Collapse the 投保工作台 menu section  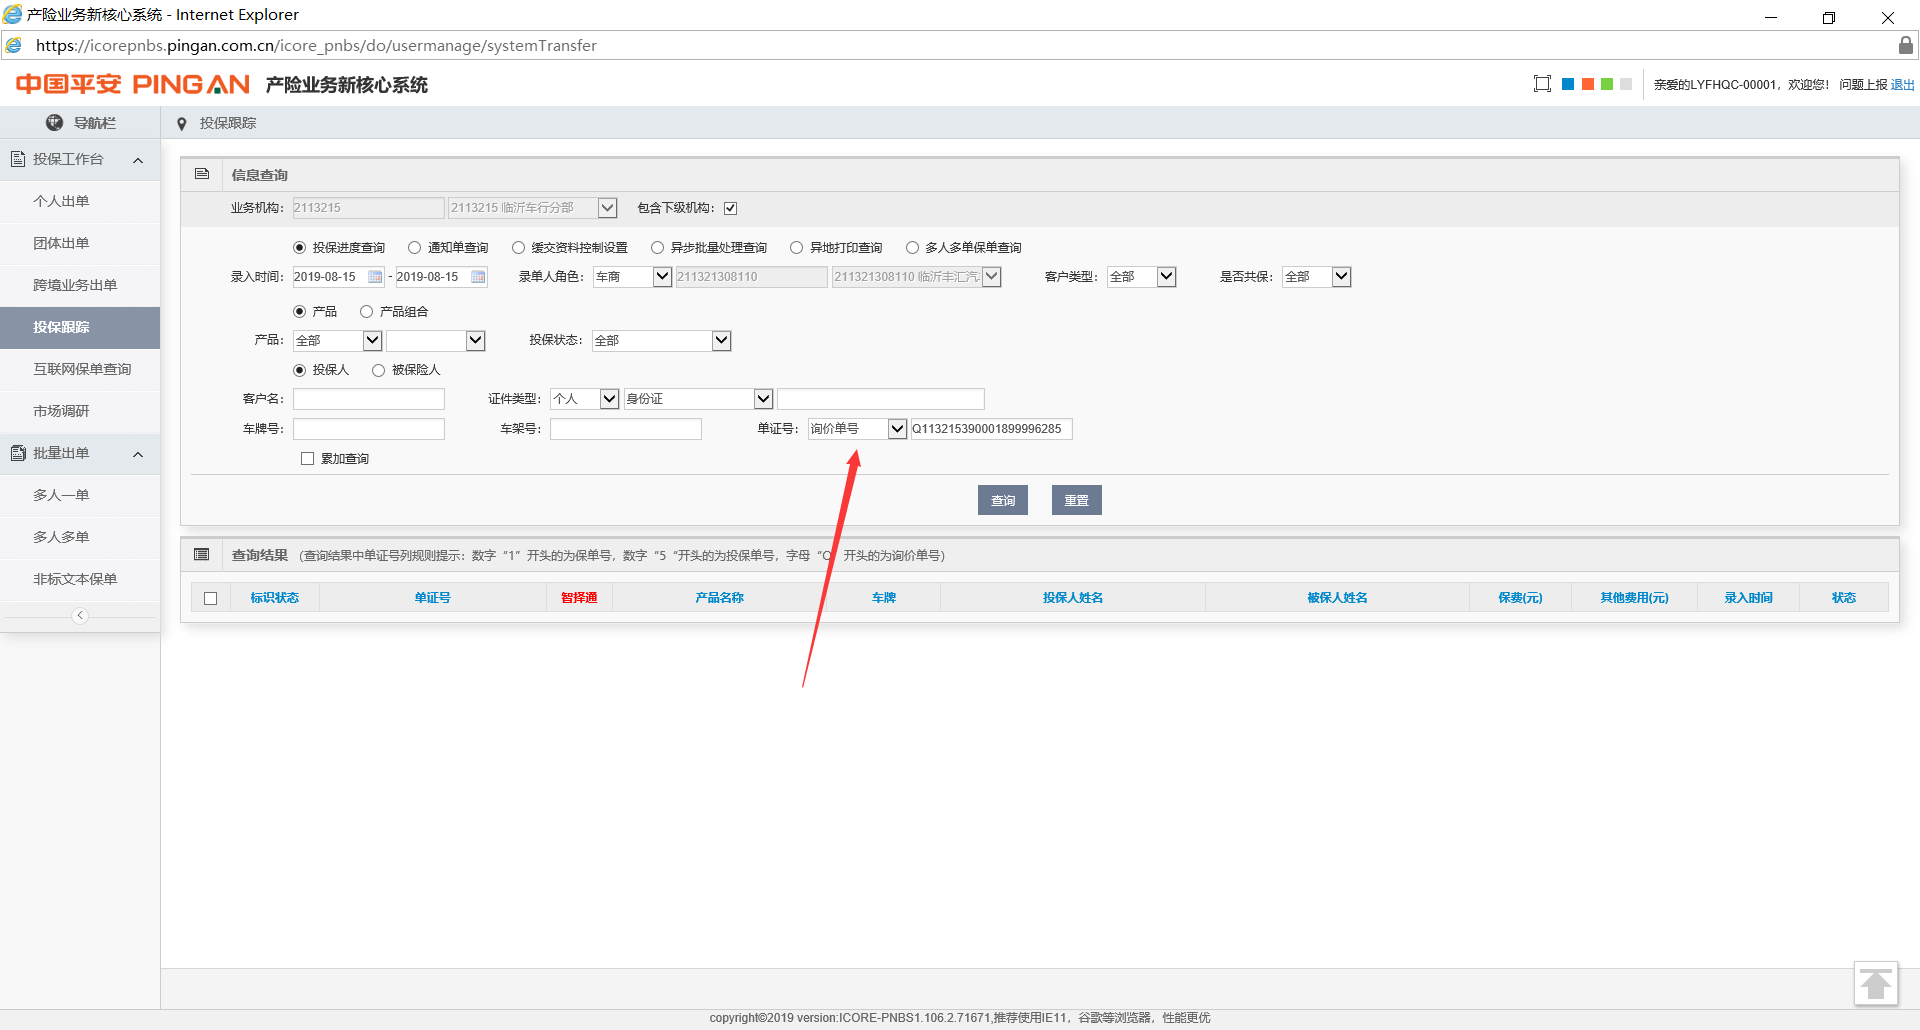pos(138,160)
